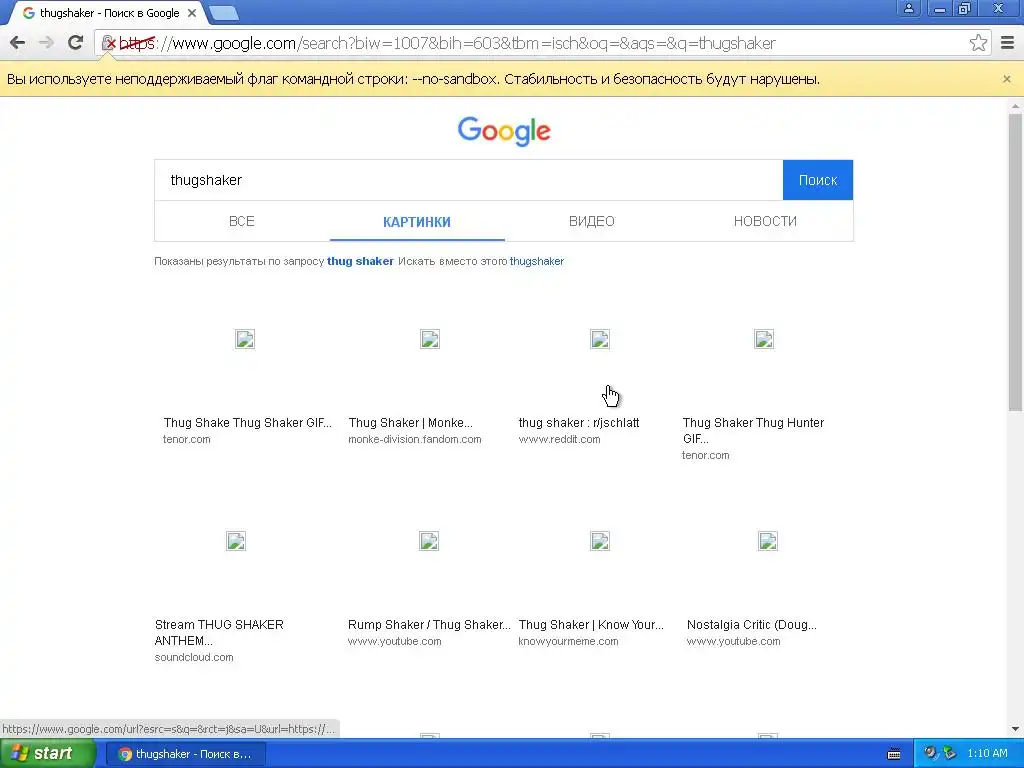Bookmark this page with the star icon
The height and width of the screenshot is (768, 1024).
978,43
